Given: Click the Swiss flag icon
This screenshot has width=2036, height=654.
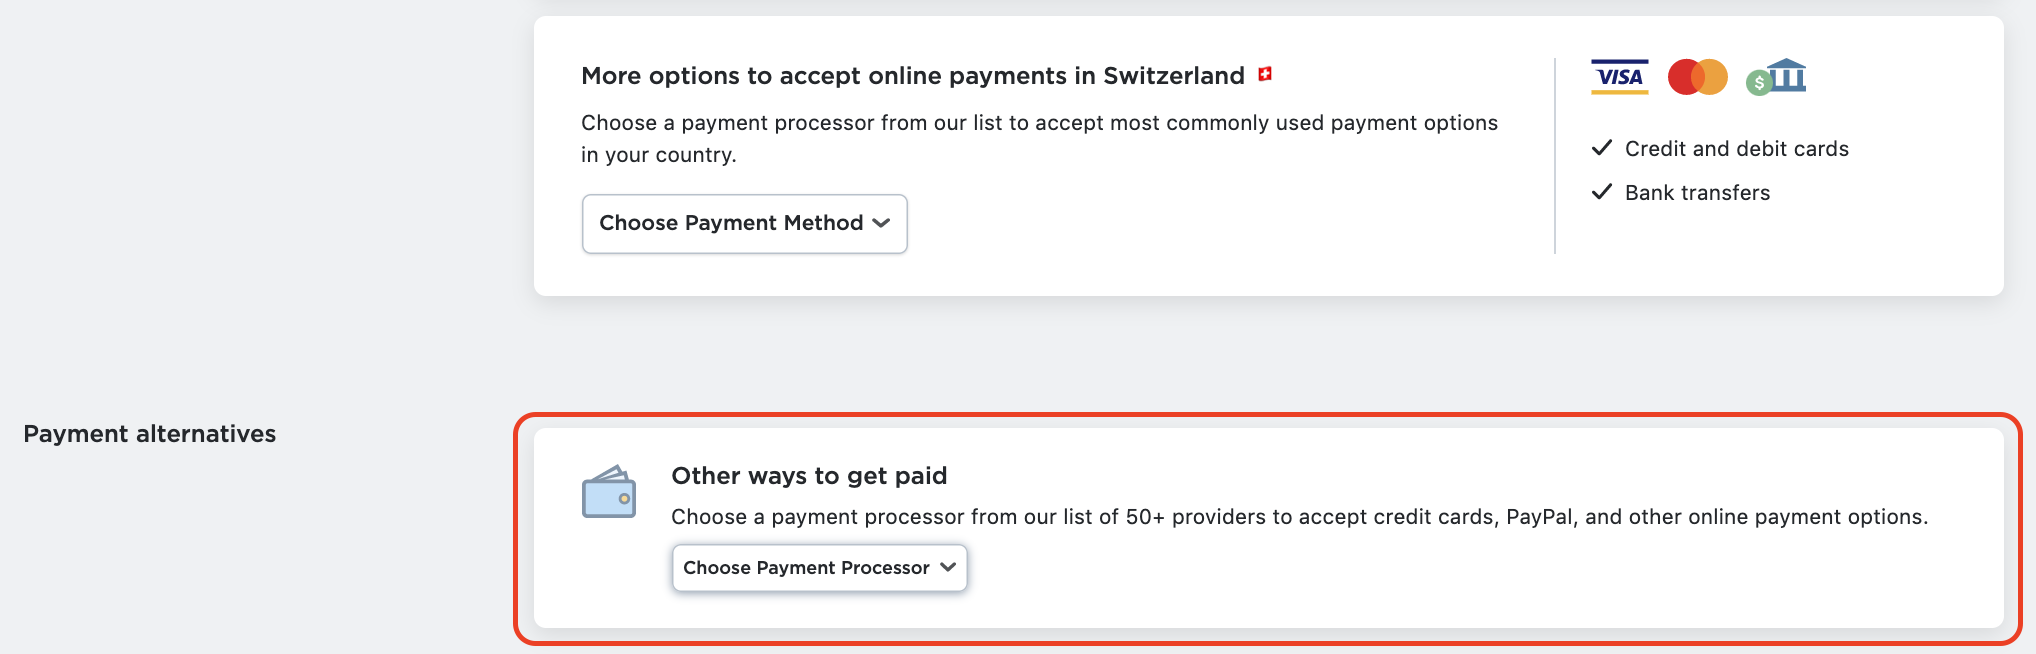Looking at the screenshot, I should coord(1265,74).
